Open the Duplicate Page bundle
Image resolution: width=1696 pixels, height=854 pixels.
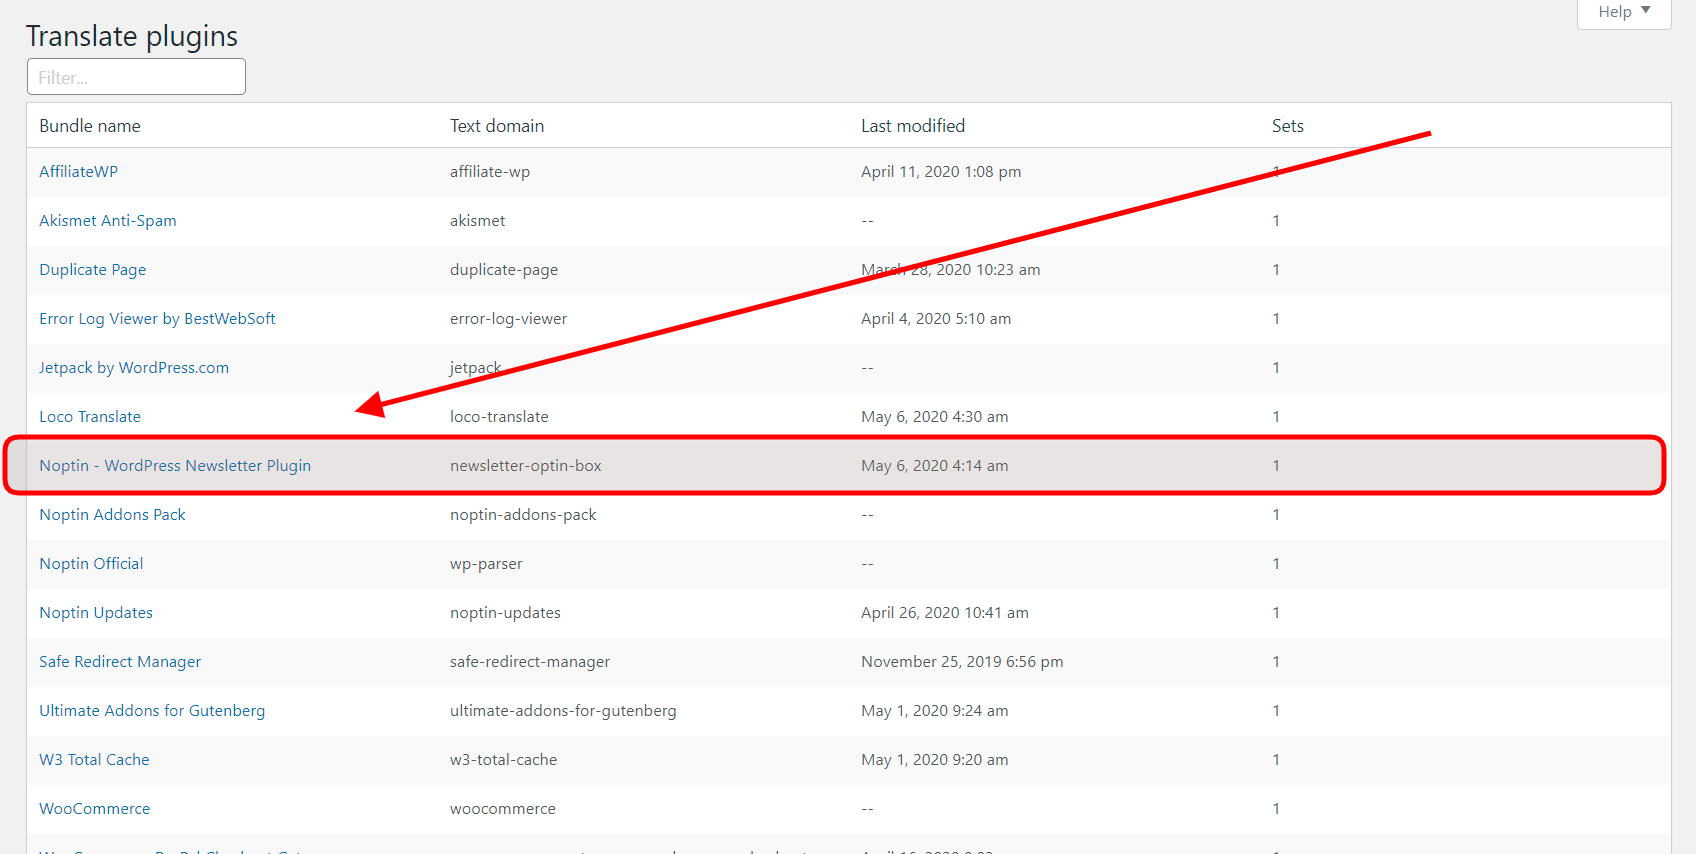pyautogui.click(x=93, y=270)
